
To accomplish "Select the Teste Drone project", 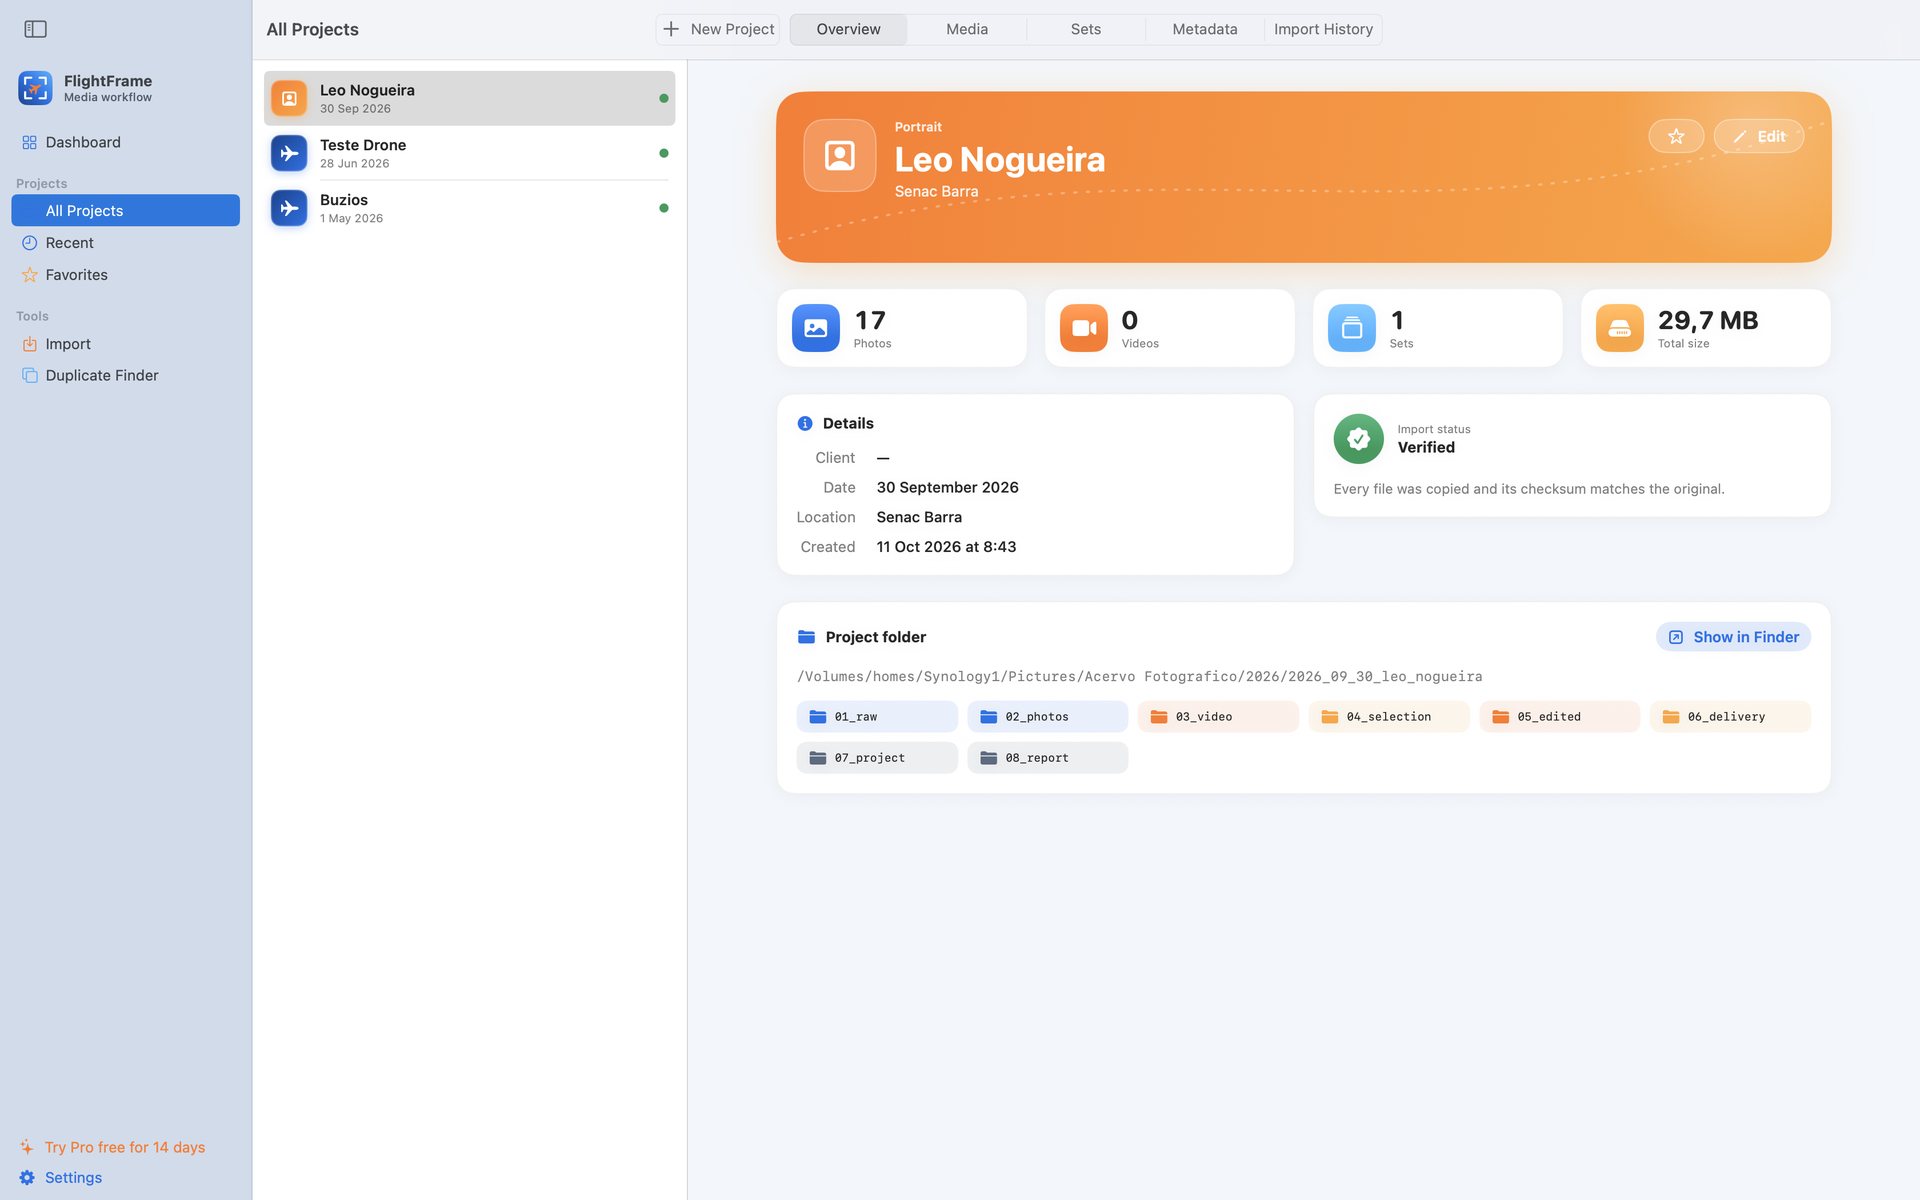I will pyautogui.click(x=469, y=153).
